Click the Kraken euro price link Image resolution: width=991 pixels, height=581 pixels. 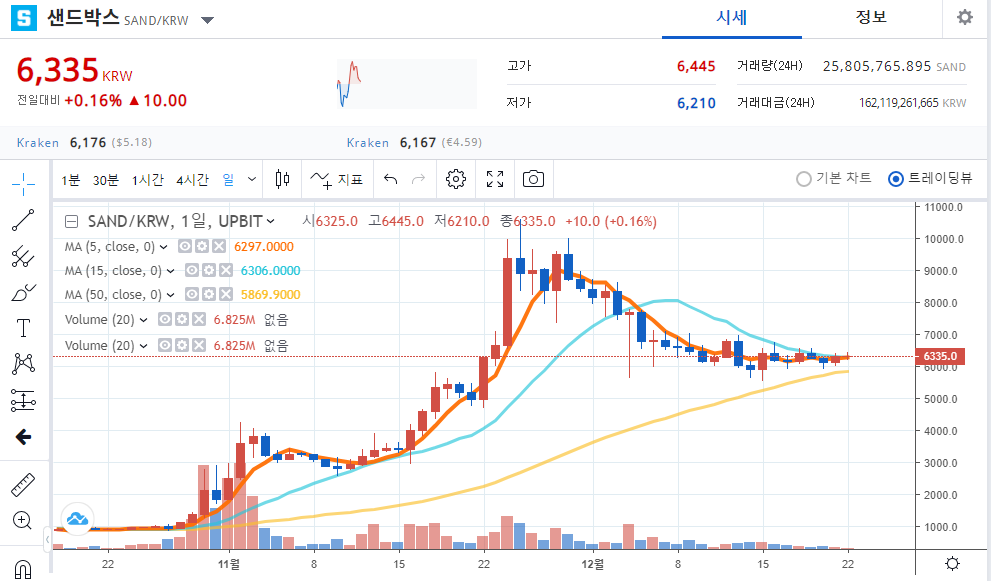pyautogui.click(x=367, y=143)
